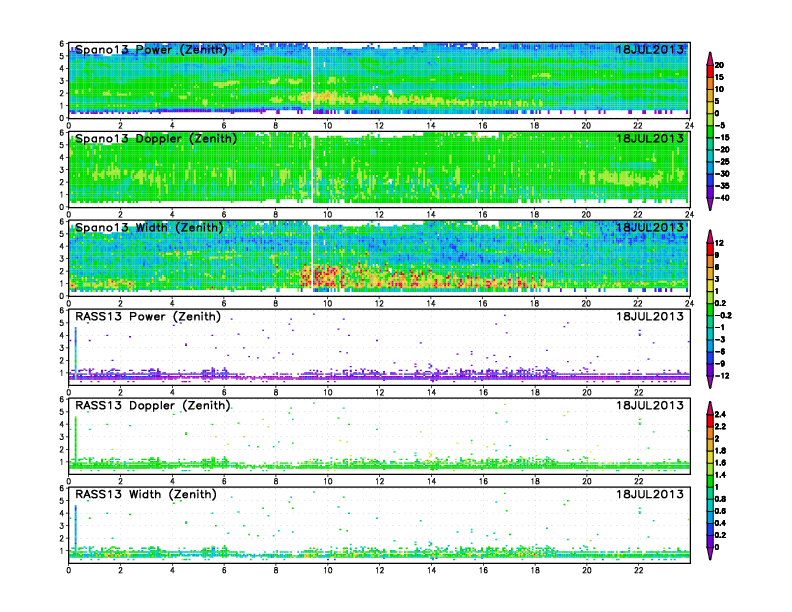
Task: Click the "2.4" label on the bottom colorbar
Action: [721, 415]
